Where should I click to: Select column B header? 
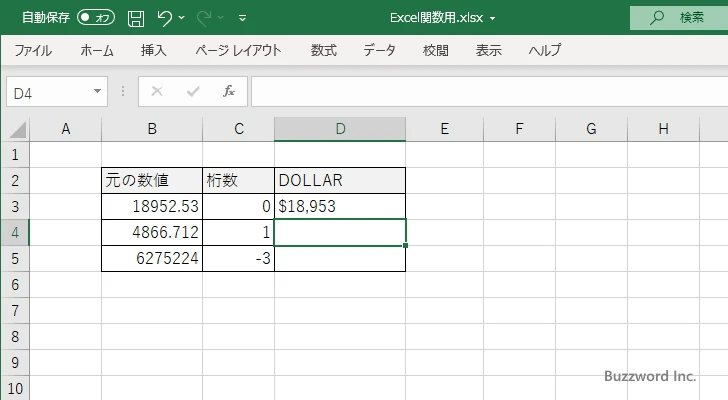tap(152, 129)
